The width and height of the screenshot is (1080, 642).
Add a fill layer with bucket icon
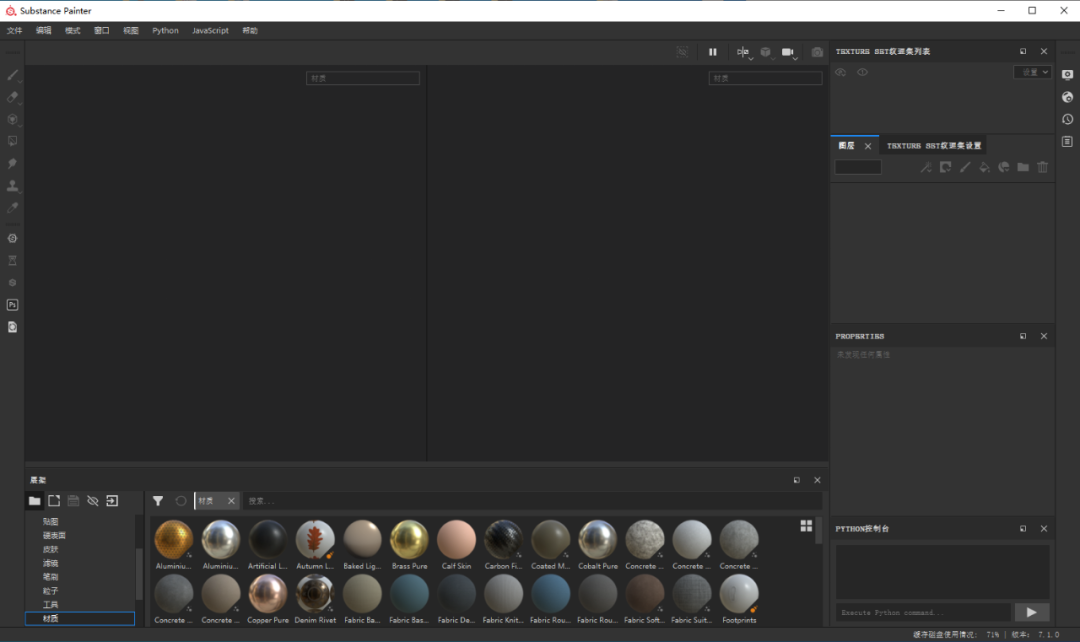coord(984,167)
